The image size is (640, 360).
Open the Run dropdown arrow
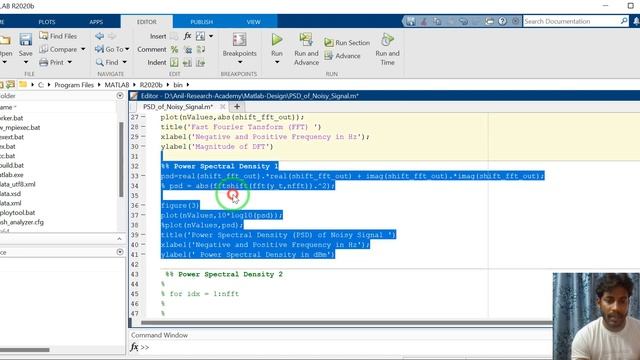[x=277, y=62]
